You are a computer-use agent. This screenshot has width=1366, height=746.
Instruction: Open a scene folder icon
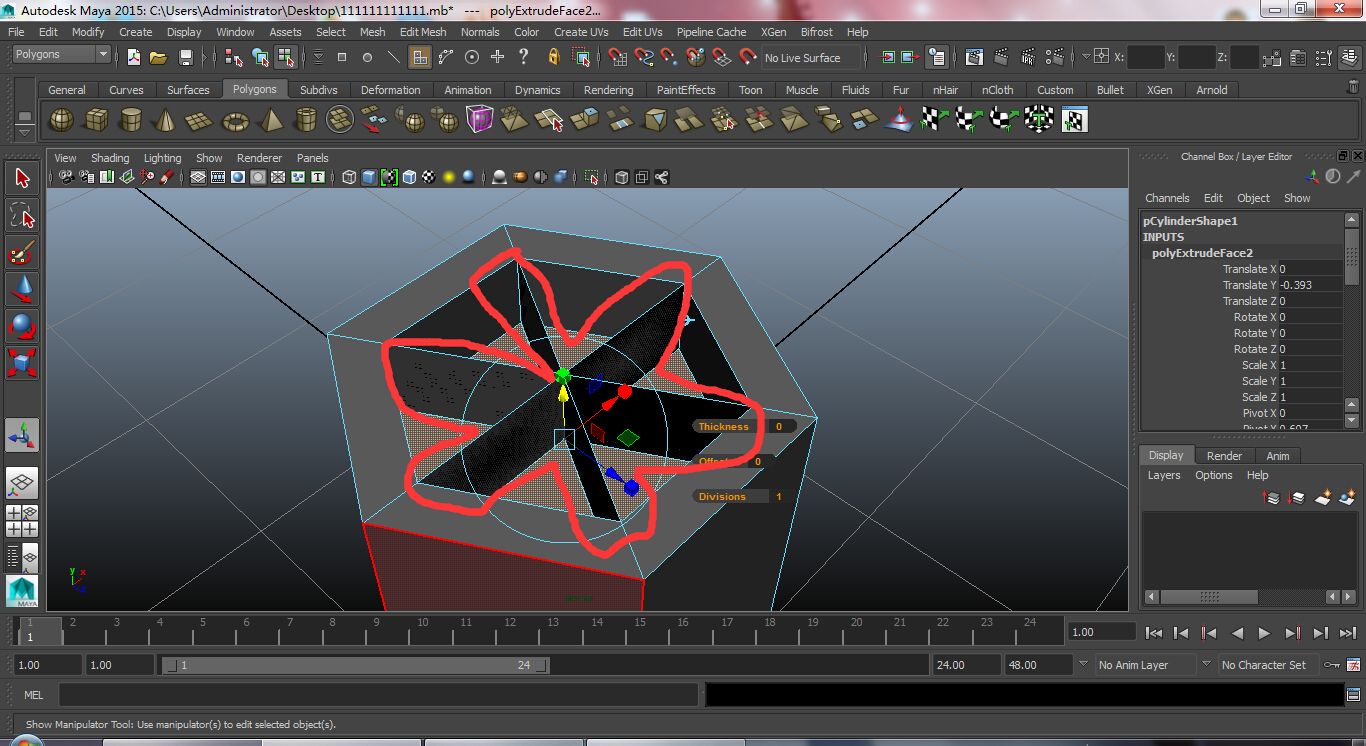pyautogui.click(x=158, y=57)
